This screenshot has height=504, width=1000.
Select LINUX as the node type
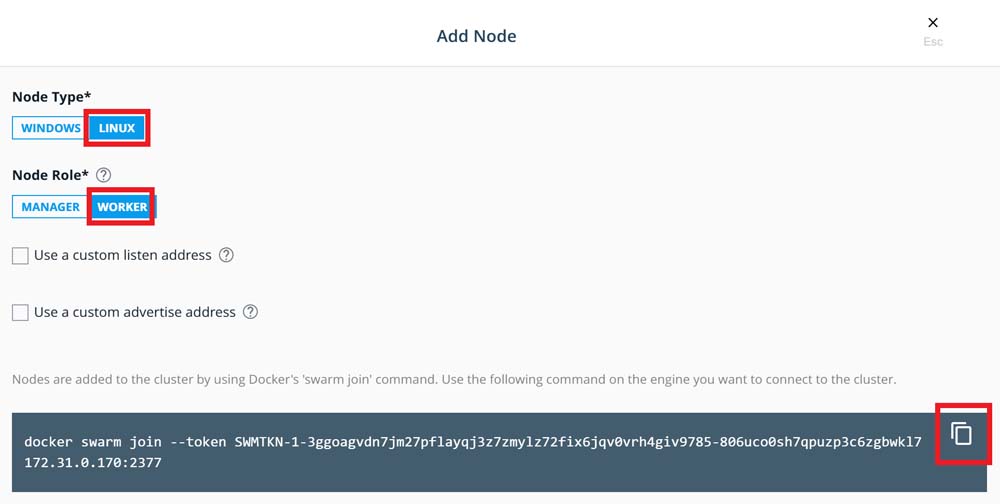[x=117, y=128]
